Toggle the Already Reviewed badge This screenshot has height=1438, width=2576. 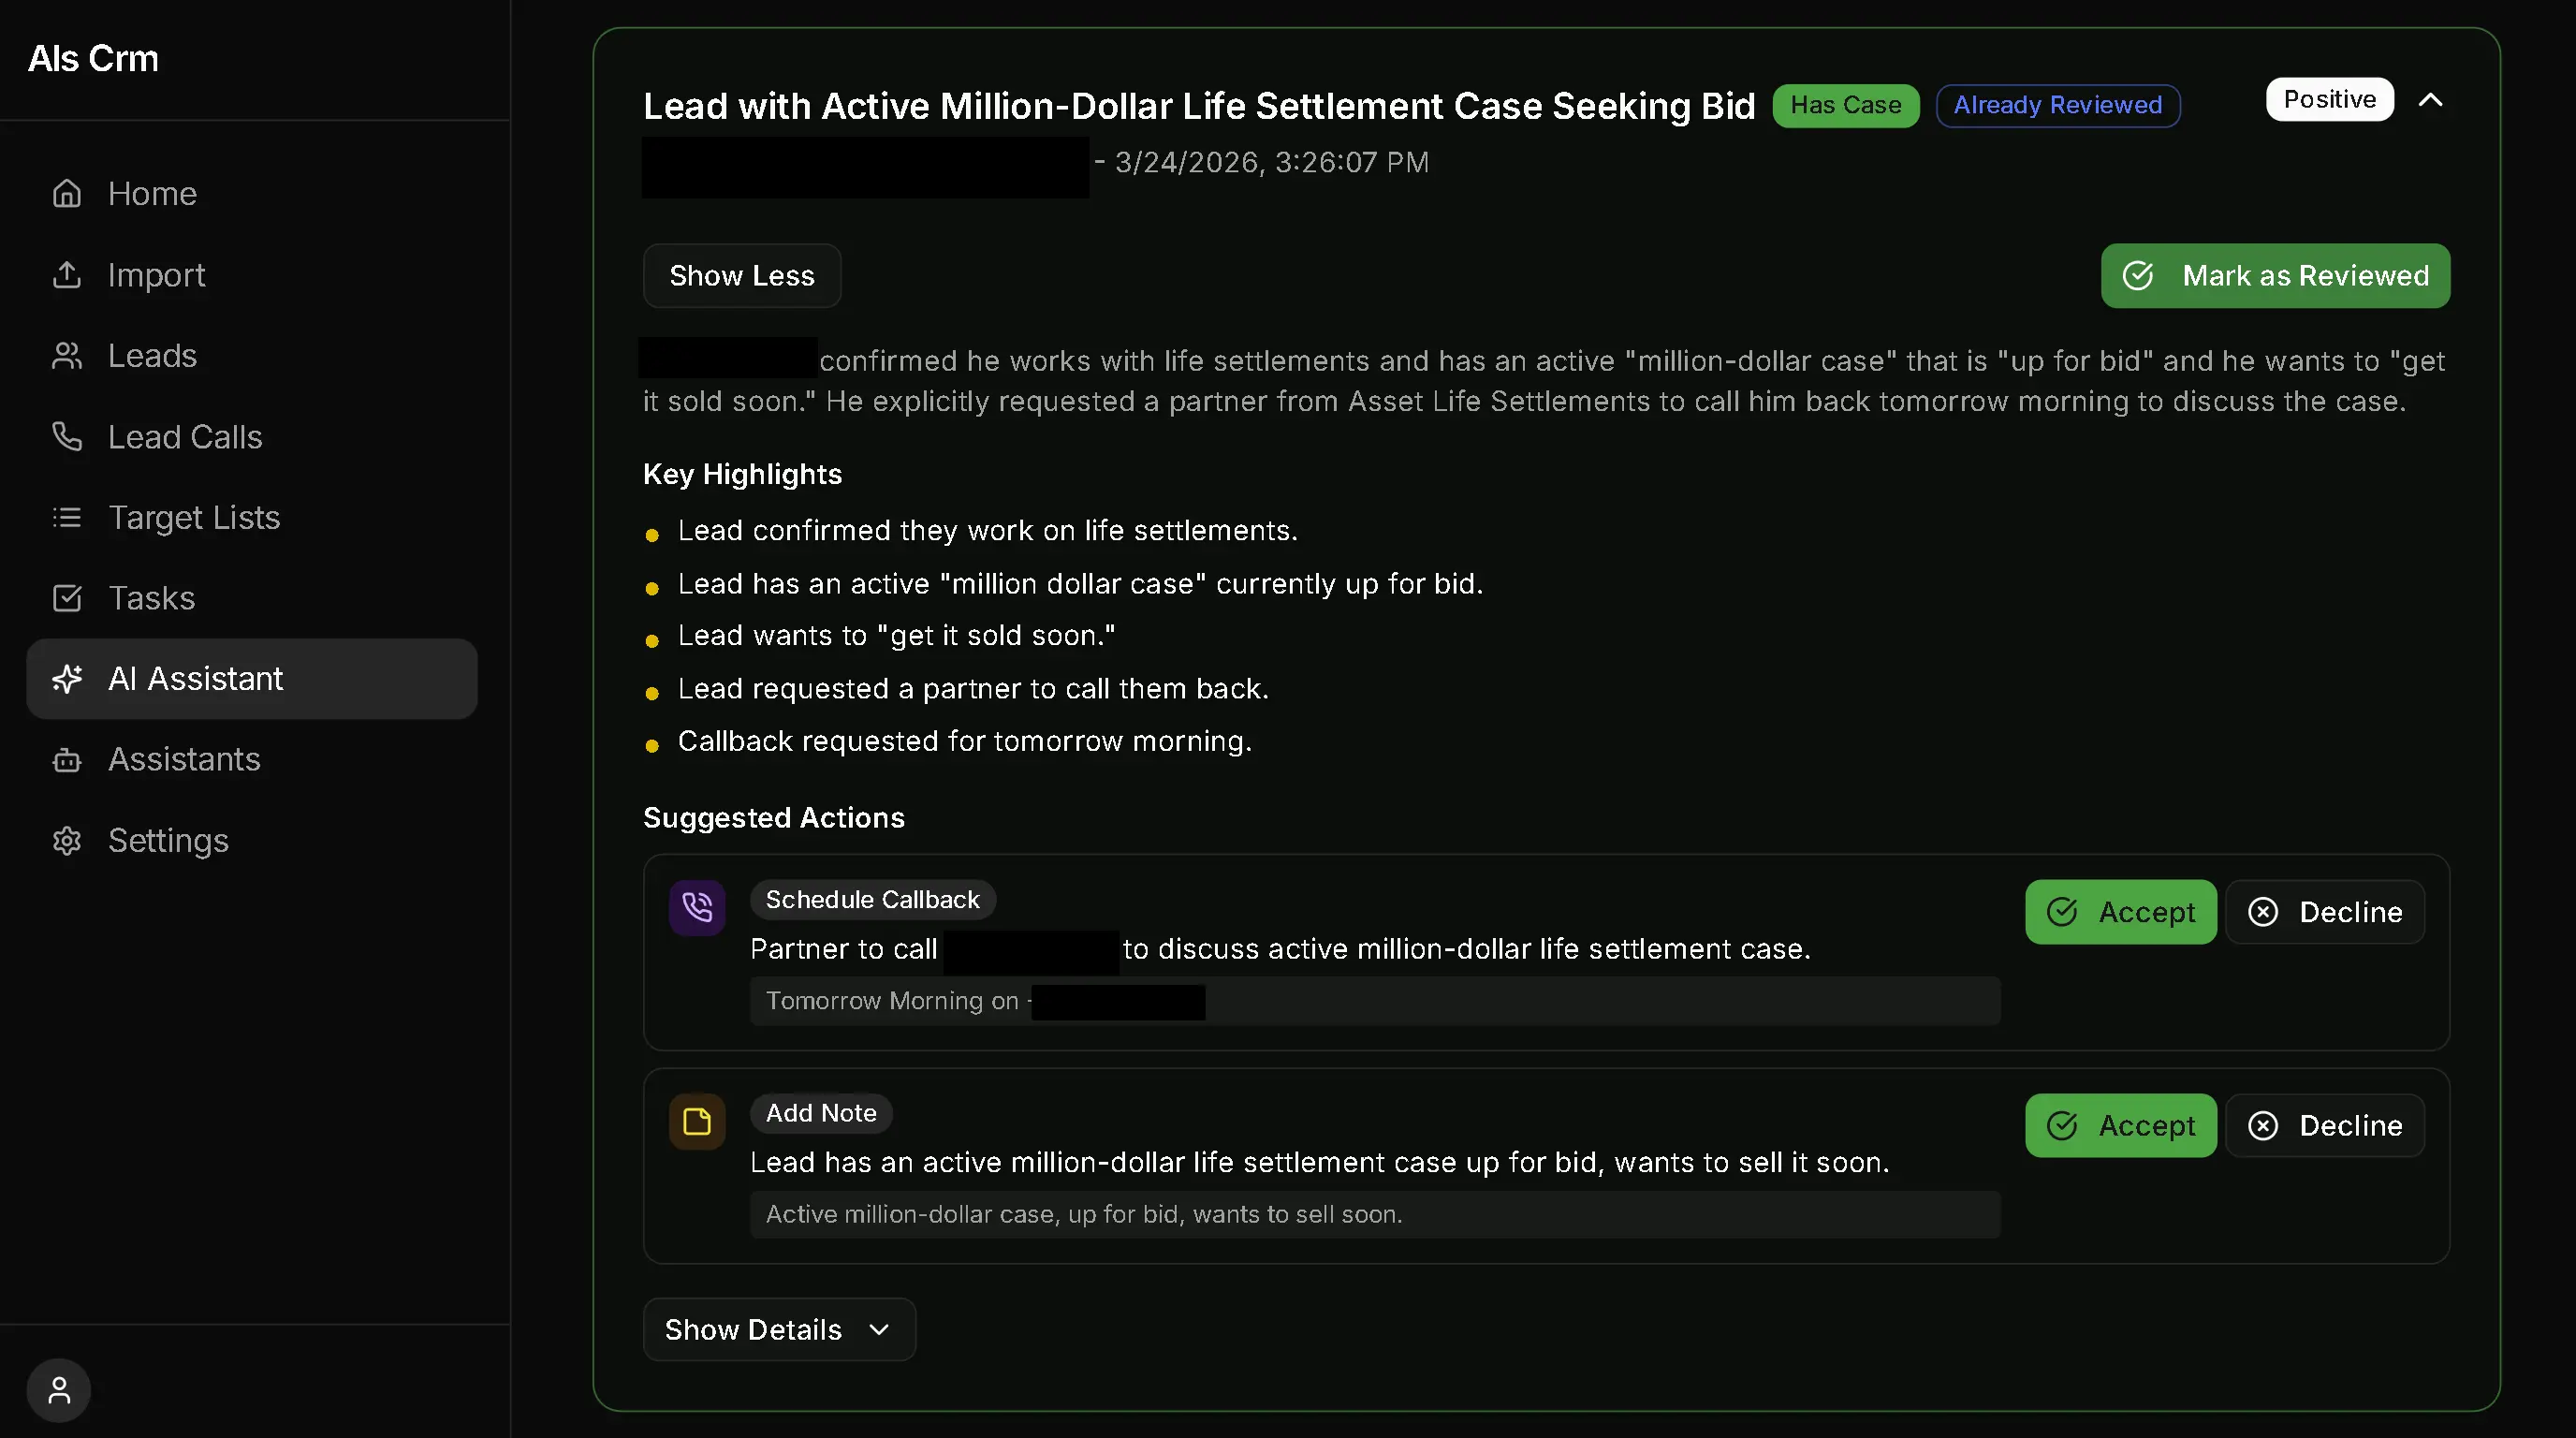coord(2057,105)
